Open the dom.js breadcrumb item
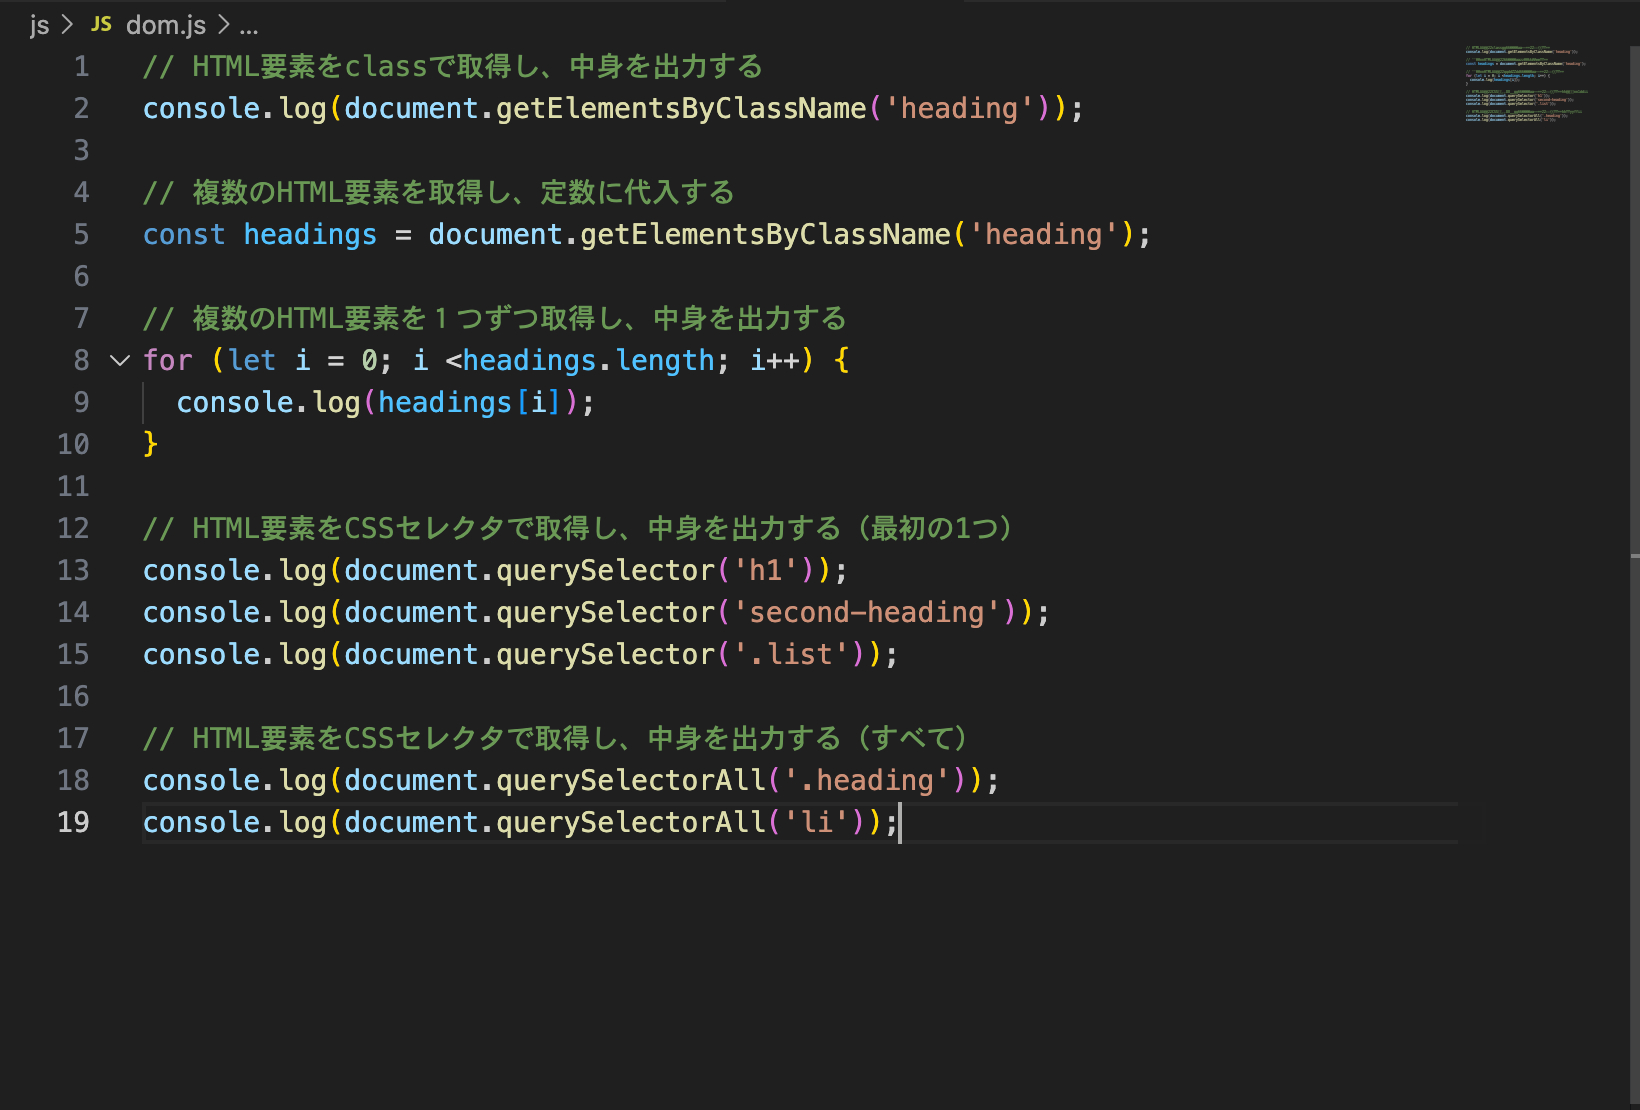Viewport: 1640px width, 1110px height. [x=165, y=24]
